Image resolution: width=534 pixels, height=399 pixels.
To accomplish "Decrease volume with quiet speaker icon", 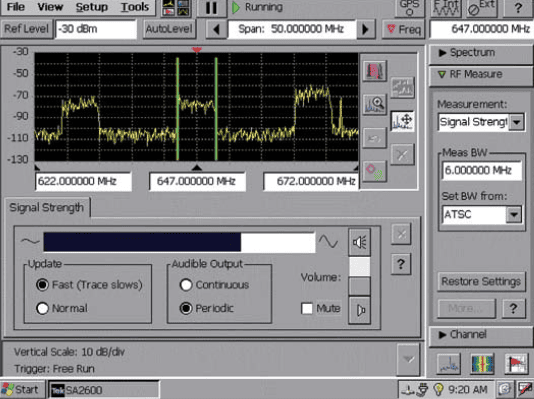I will coord(359,310).
